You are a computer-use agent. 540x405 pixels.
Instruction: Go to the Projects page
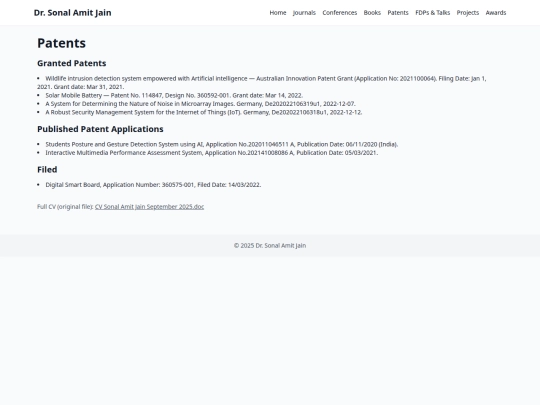point(468,13)
